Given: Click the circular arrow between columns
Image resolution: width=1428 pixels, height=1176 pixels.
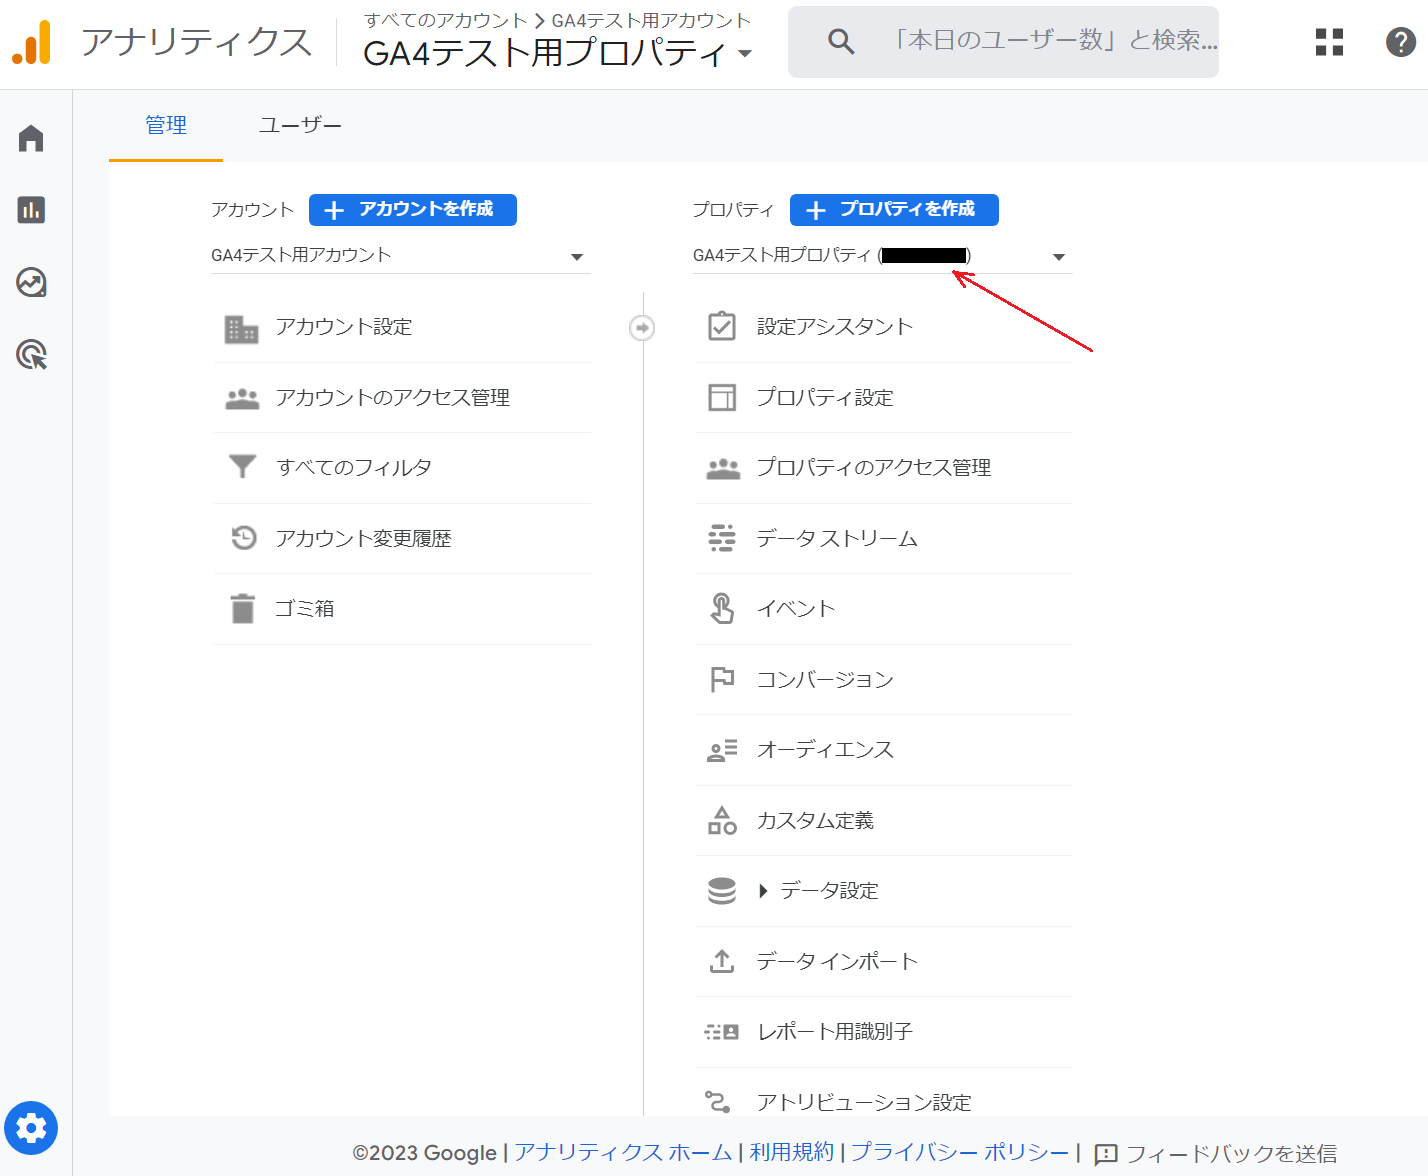Looking at the screenshot, I should coord(642,327).
